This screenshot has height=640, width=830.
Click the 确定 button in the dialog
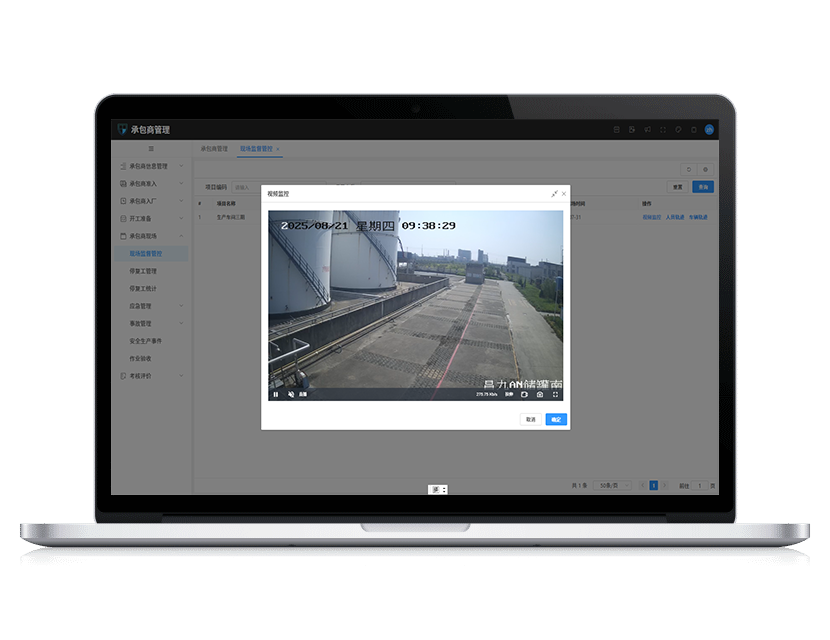[x=556, y=419]
